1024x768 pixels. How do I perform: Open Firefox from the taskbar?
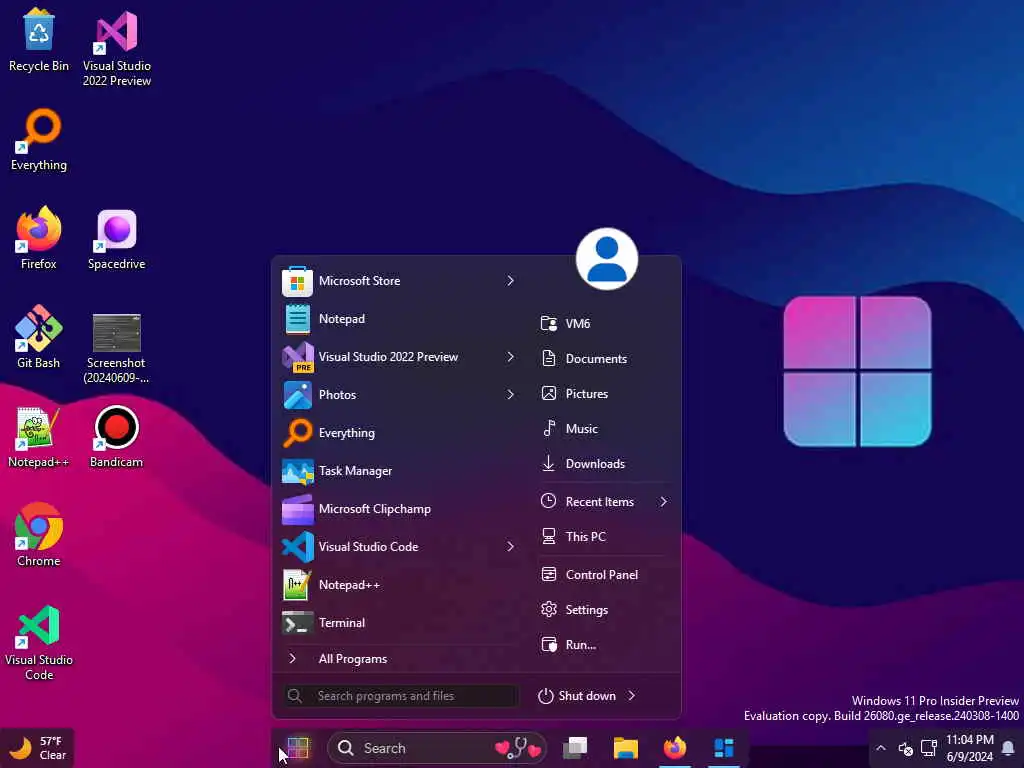[675, 748]
